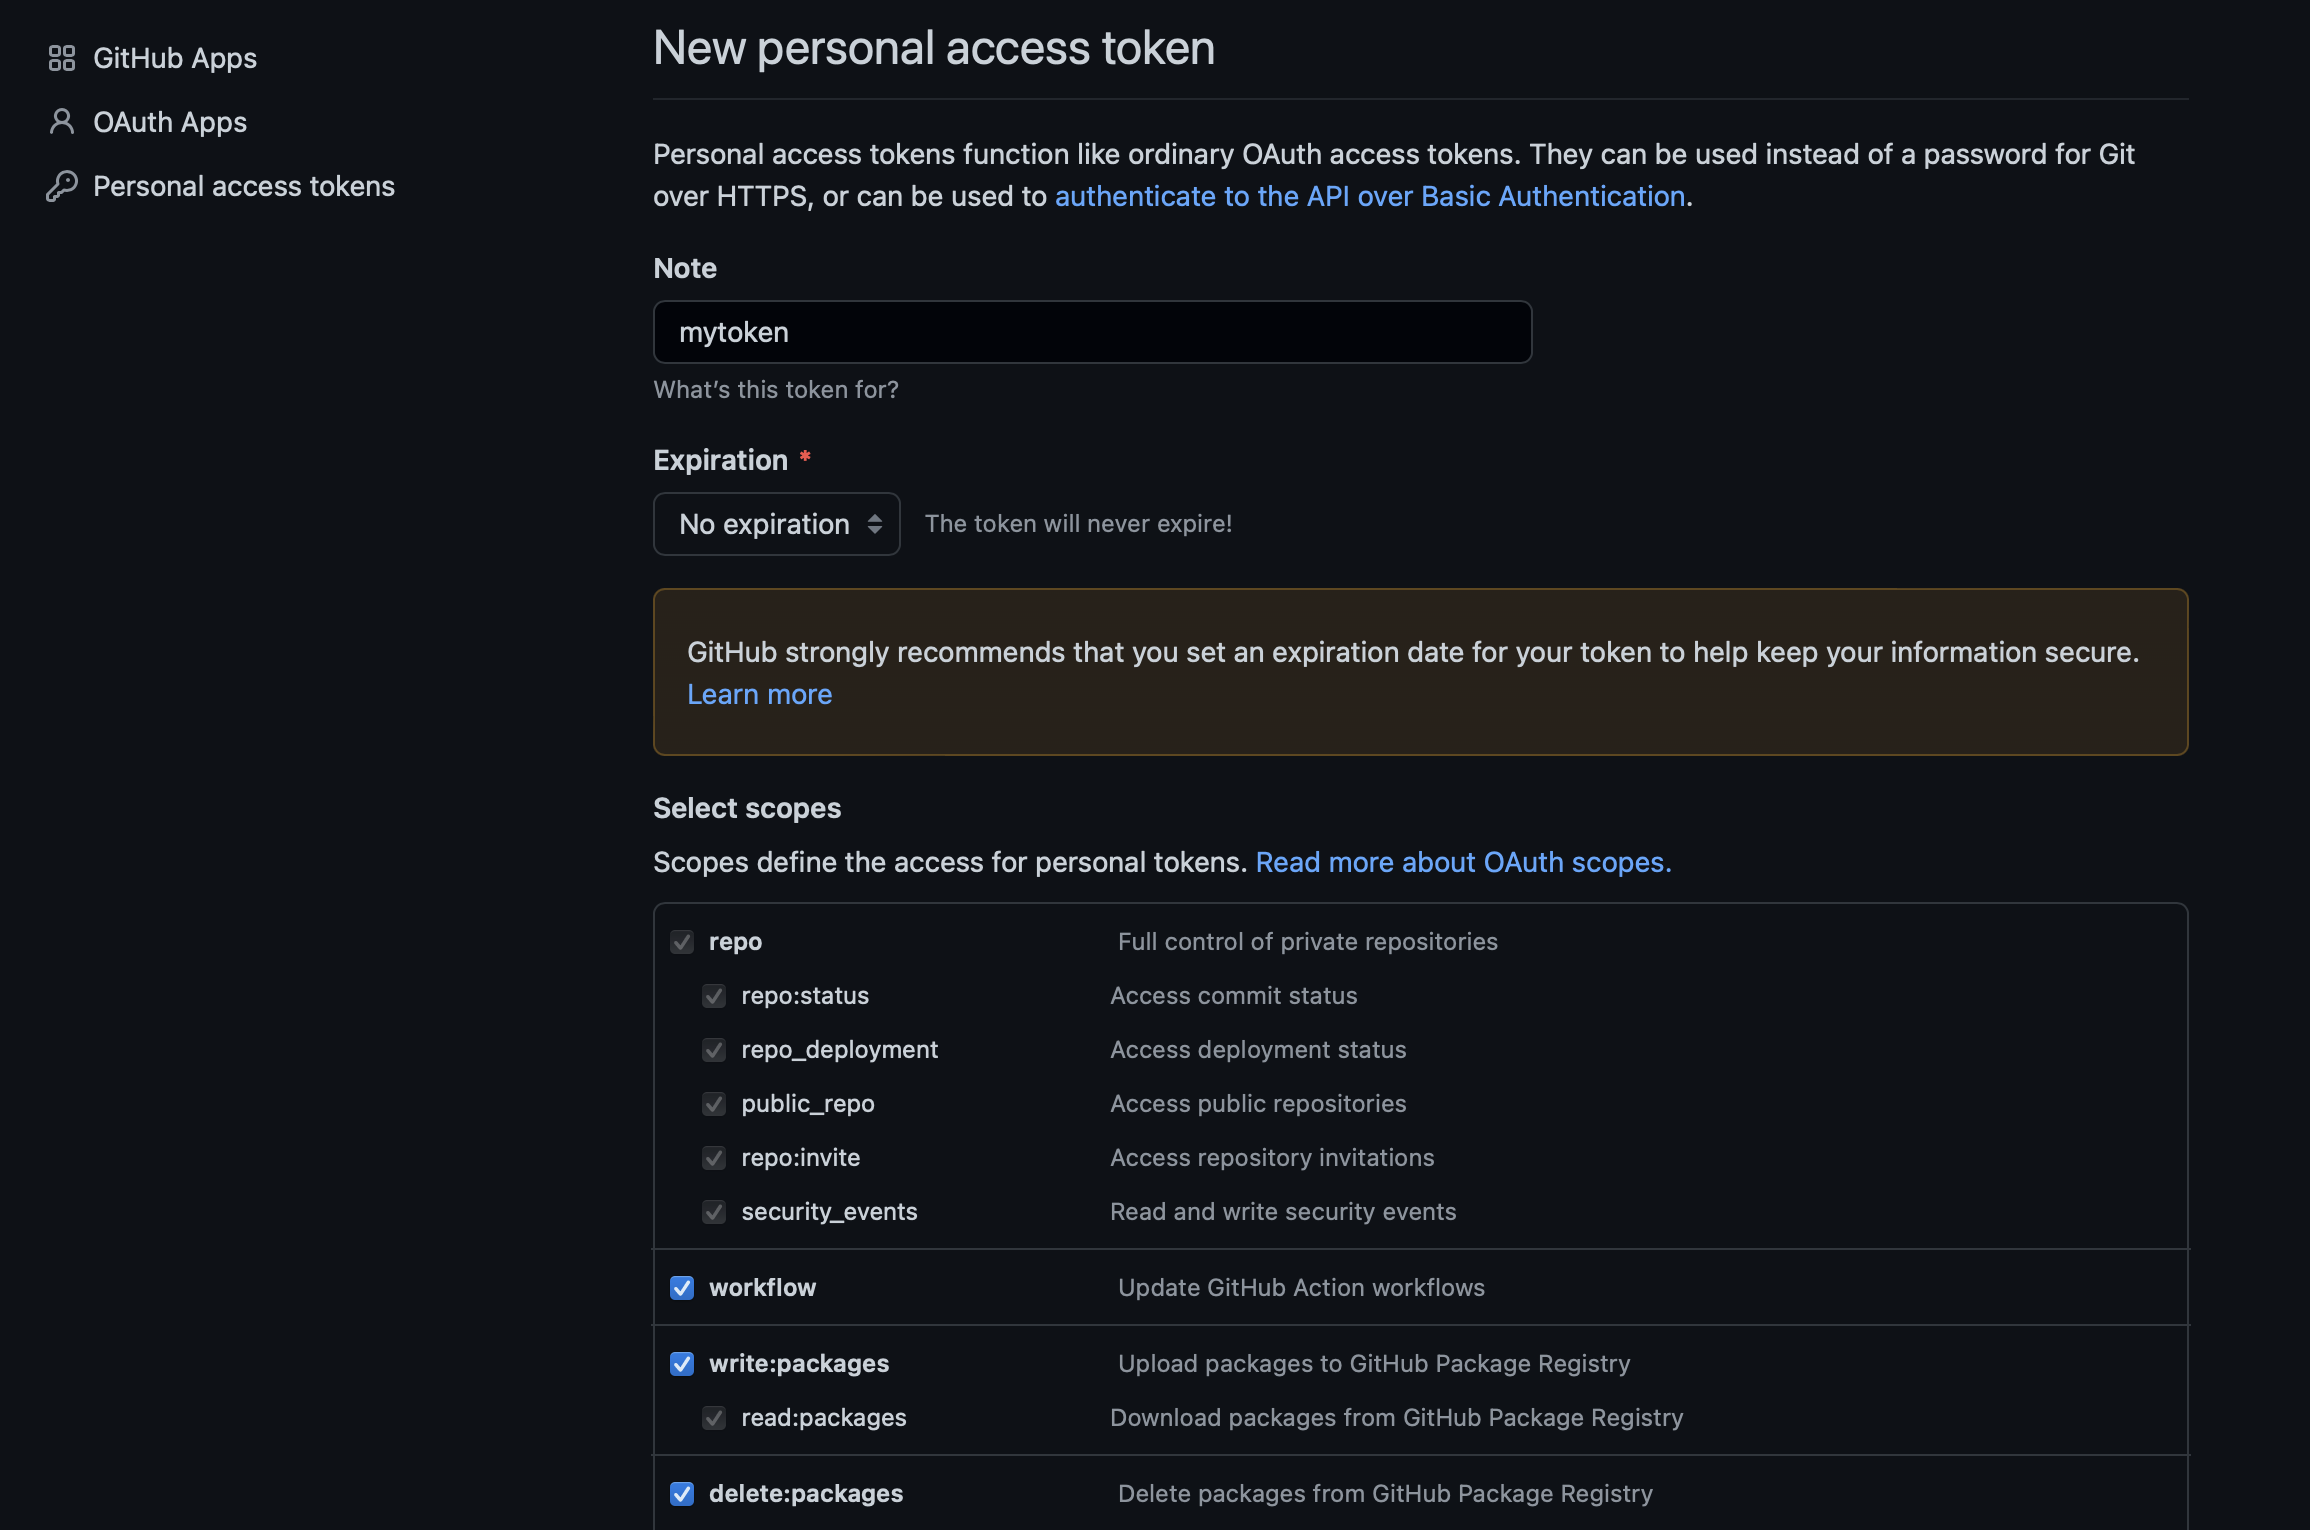Toggle the public_repo checkbox

714,1104
